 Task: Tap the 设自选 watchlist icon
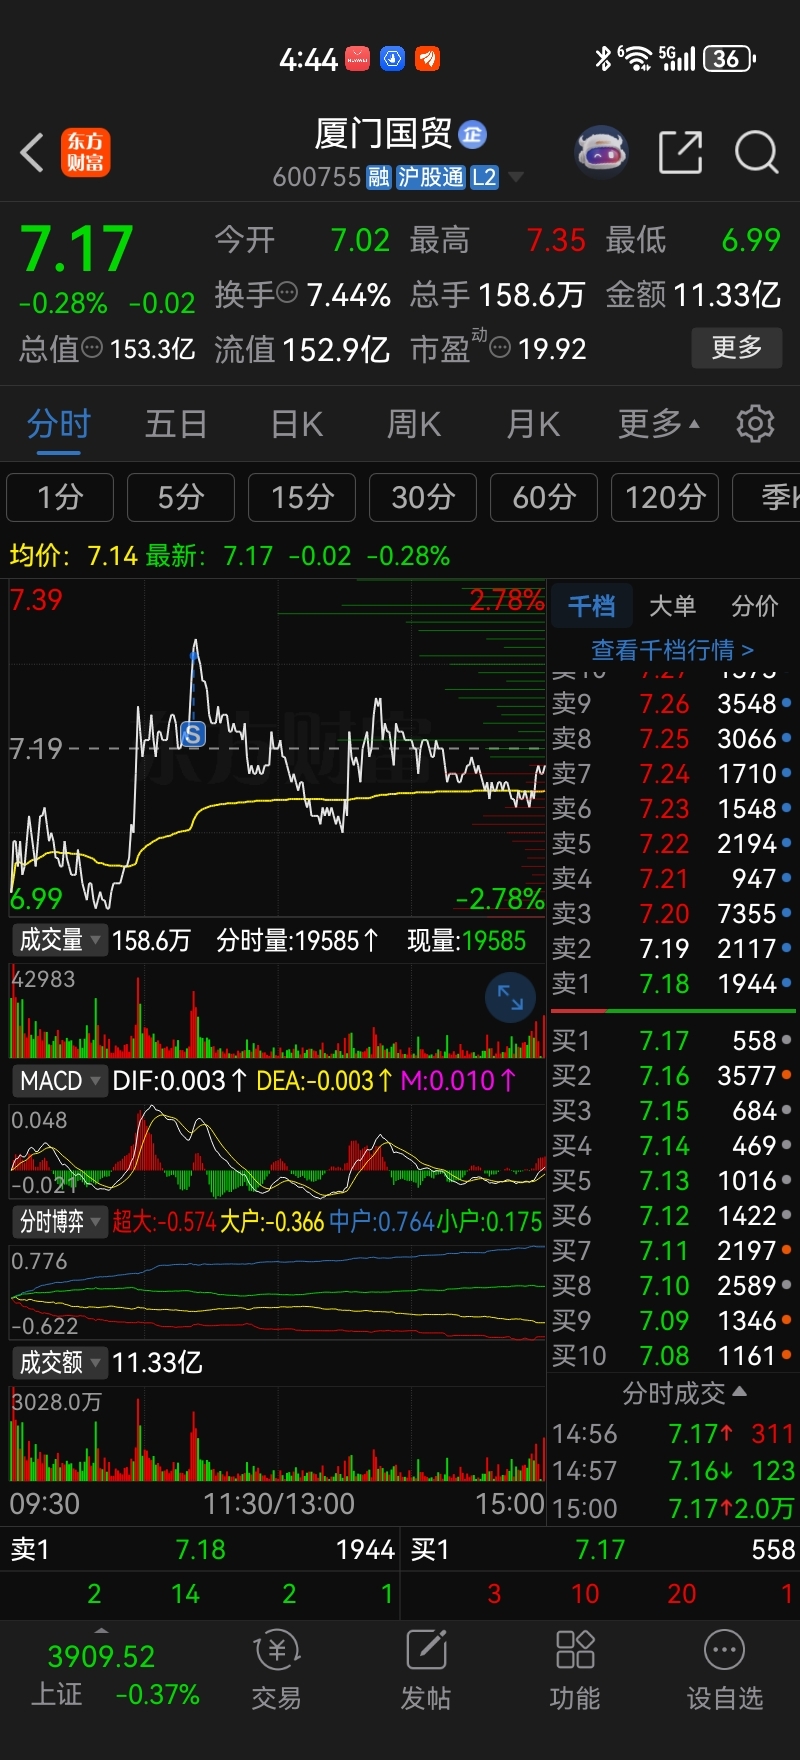pos(724,1670)
